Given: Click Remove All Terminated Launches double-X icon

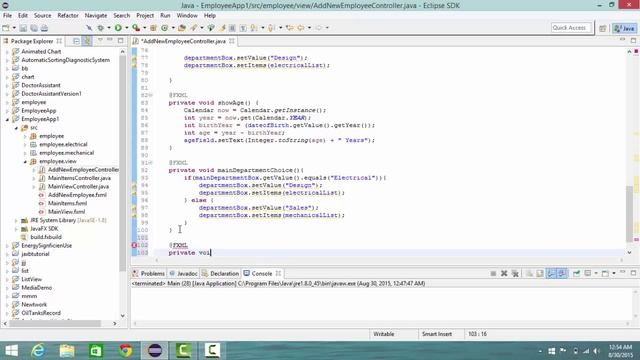Looking at the screenshot, I should coord(515,273).
